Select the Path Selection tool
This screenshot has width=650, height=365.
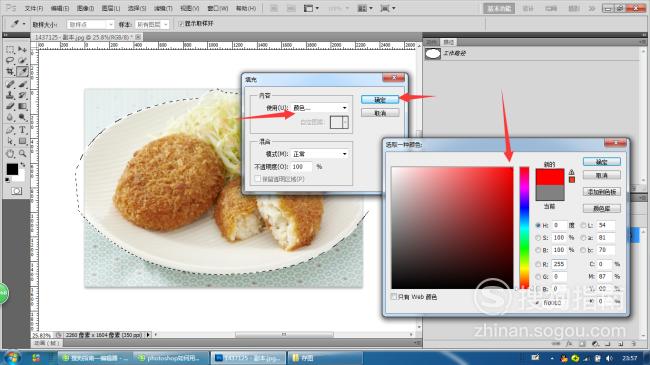(10, 141)
